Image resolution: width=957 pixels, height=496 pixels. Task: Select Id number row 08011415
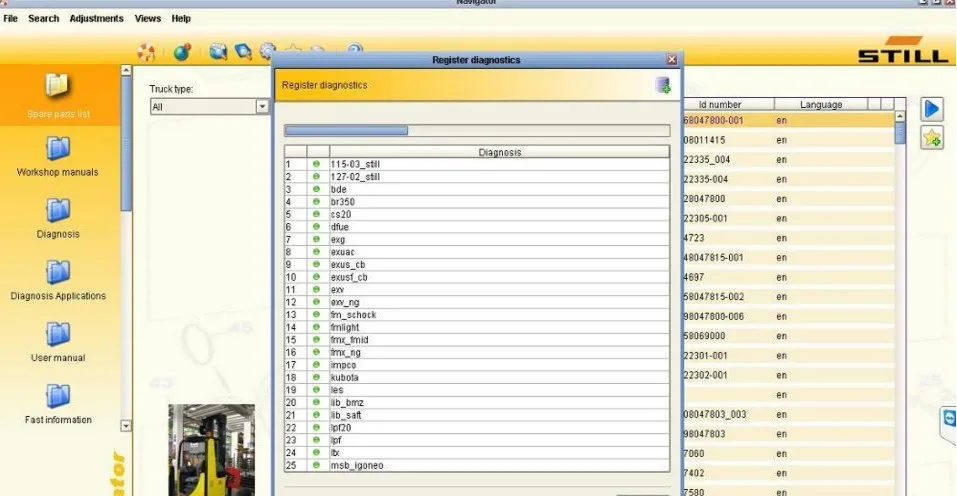tap(789, 140)
